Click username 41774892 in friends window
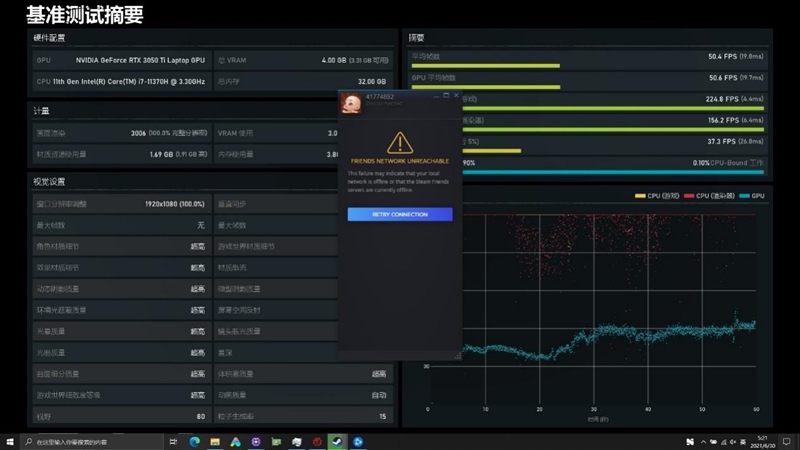The height and width of the screenshot is (450, 800). [x=380, y=96]
